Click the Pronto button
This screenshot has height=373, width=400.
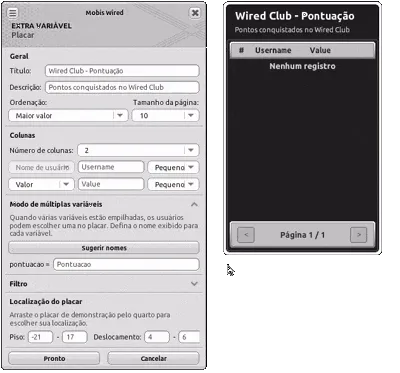click(54, 359)
